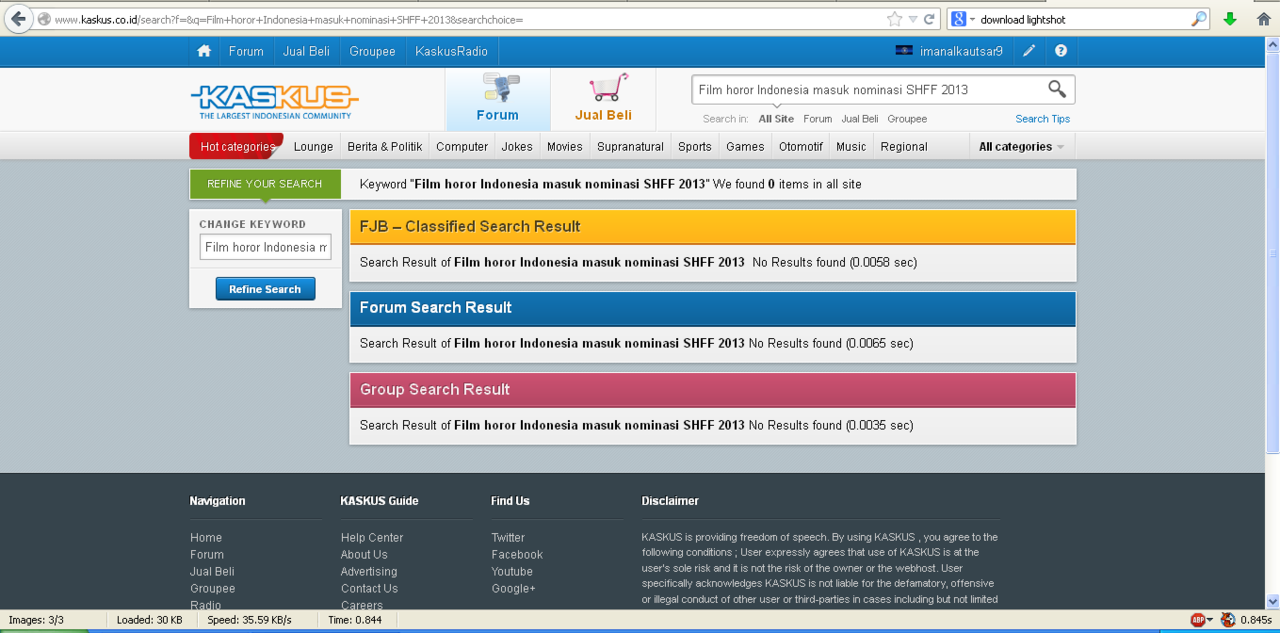The width and height of the screenshot is (1280, 633).
Task: Open the Search Tips link
Action: 1043,119
